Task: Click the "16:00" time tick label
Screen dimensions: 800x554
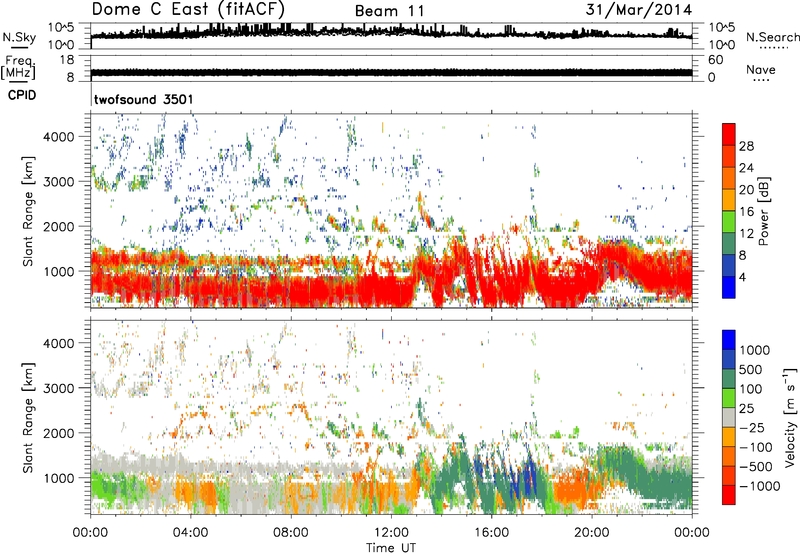Action: [x=491, y=532]
